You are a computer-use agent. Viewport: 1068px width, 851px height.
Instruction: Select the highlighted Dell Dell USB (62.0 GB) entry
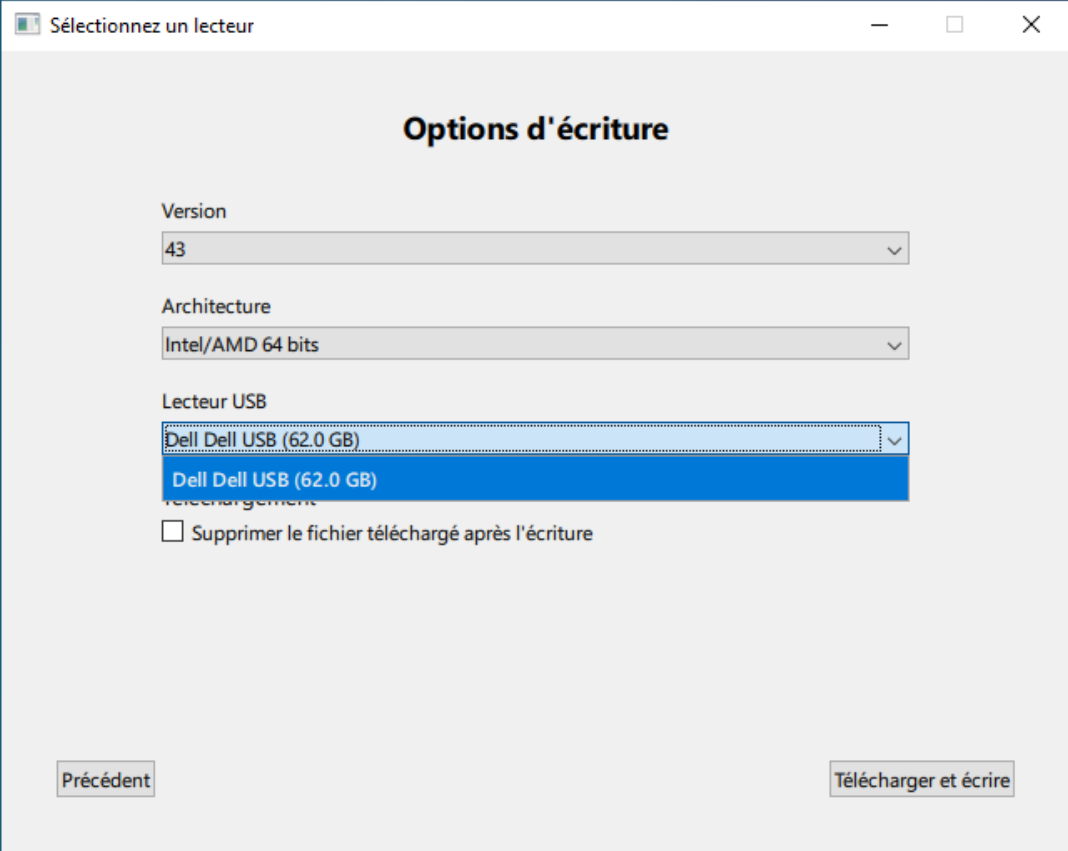pyautogui.click(x=535, y=480)
